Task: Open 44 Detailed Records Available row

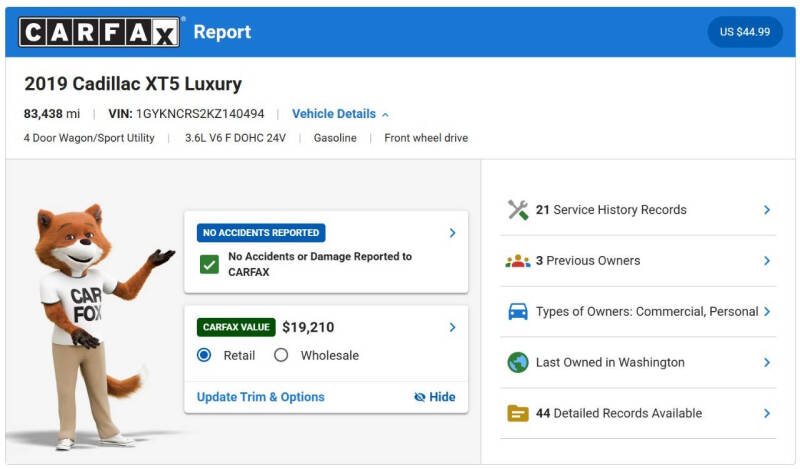Action: pyautogui.click(x=638, y=413)
